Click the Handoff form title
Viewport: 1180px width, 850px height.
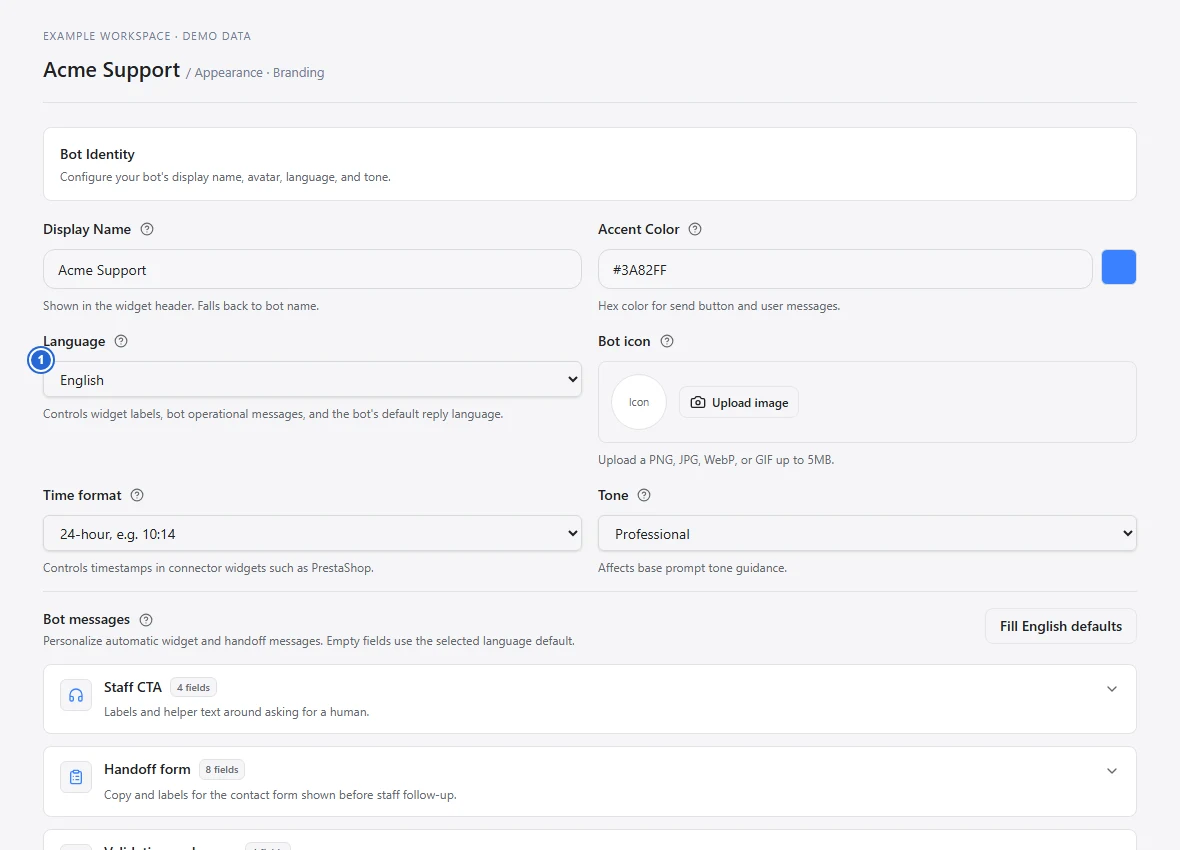point(147,769)
